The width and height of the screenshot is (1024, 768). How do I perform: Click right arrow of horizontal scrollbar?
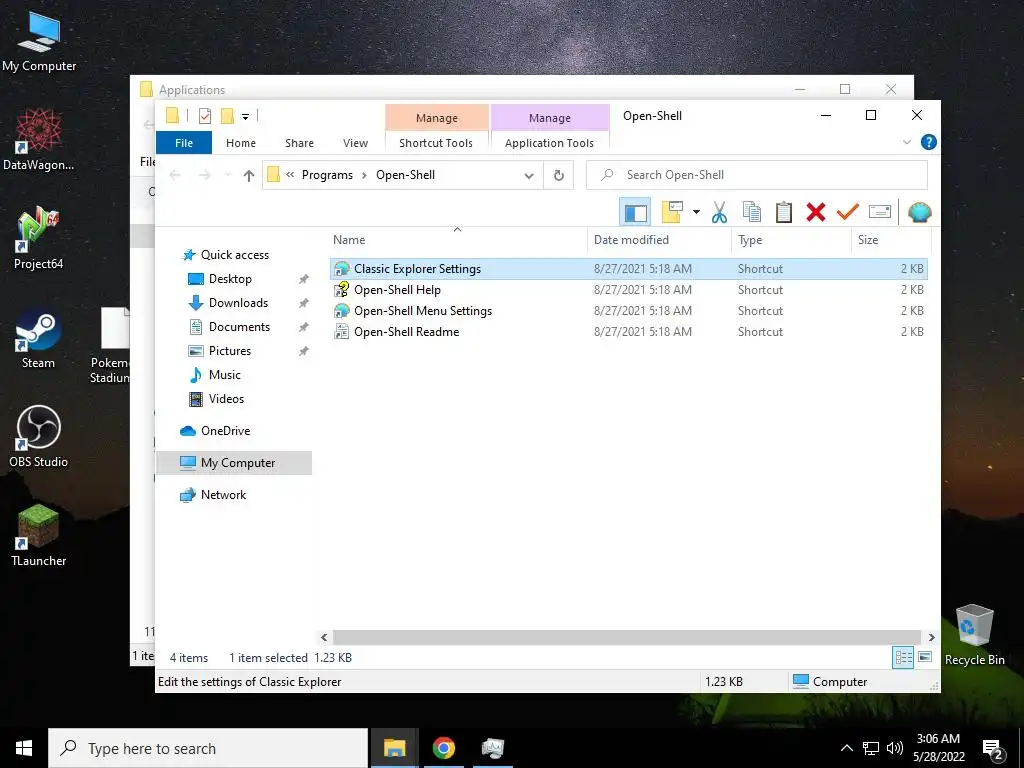click(931, 637)
